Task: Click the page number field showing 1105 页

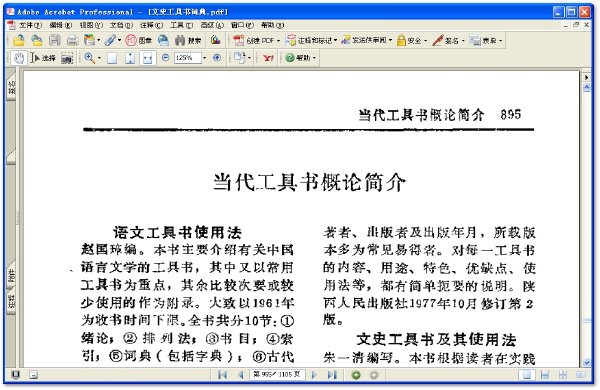Action: (277, 374)
